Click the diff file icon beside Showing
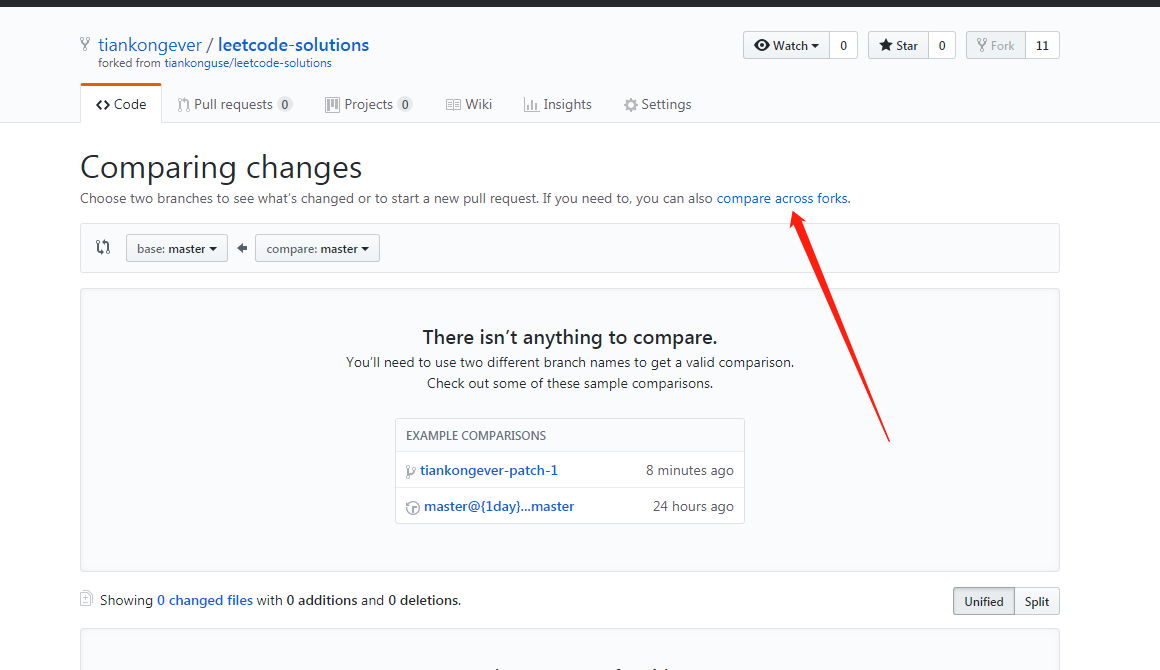The width and height of the screenshot is (1160, 670). click(87, 599)
